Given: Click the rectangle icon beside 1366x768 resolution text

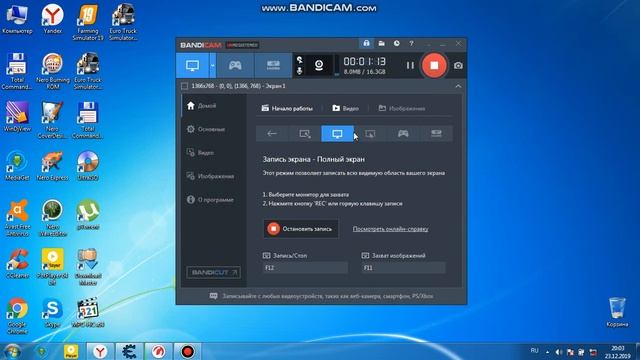Looking at the screenshot, I should (184, 86).
